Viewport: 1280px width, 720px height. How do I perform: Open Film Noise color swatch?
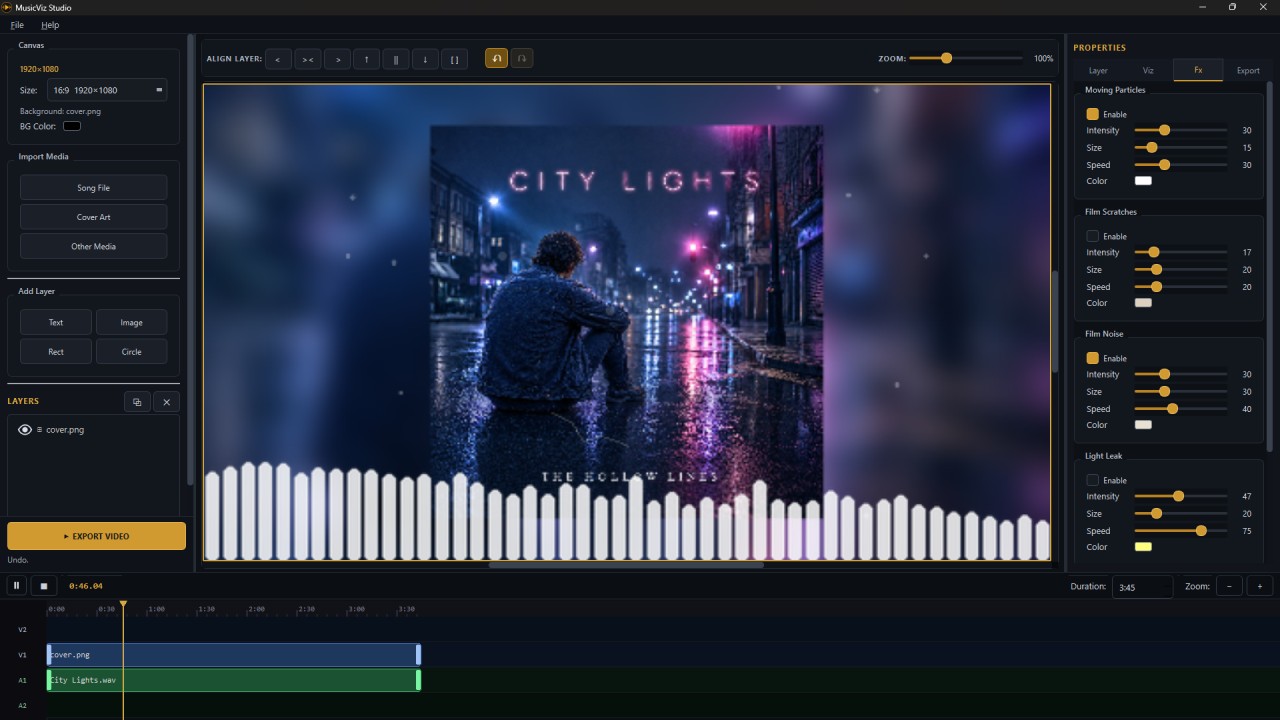coord(1143,425)
